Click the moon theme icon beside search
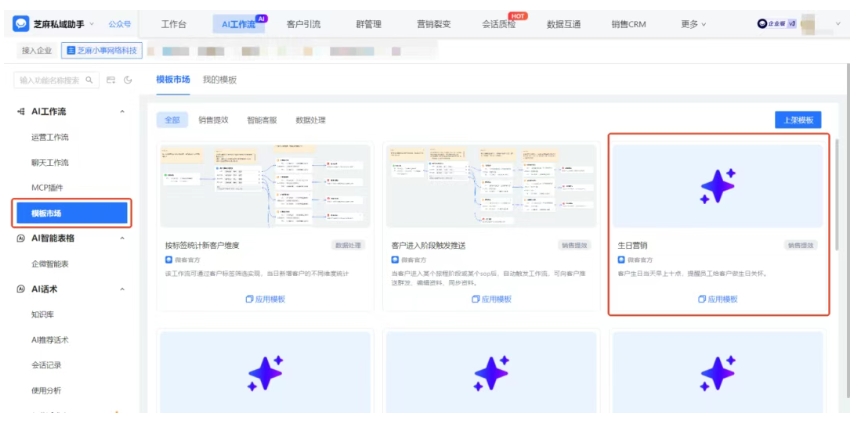 click(x=127, y=79)
